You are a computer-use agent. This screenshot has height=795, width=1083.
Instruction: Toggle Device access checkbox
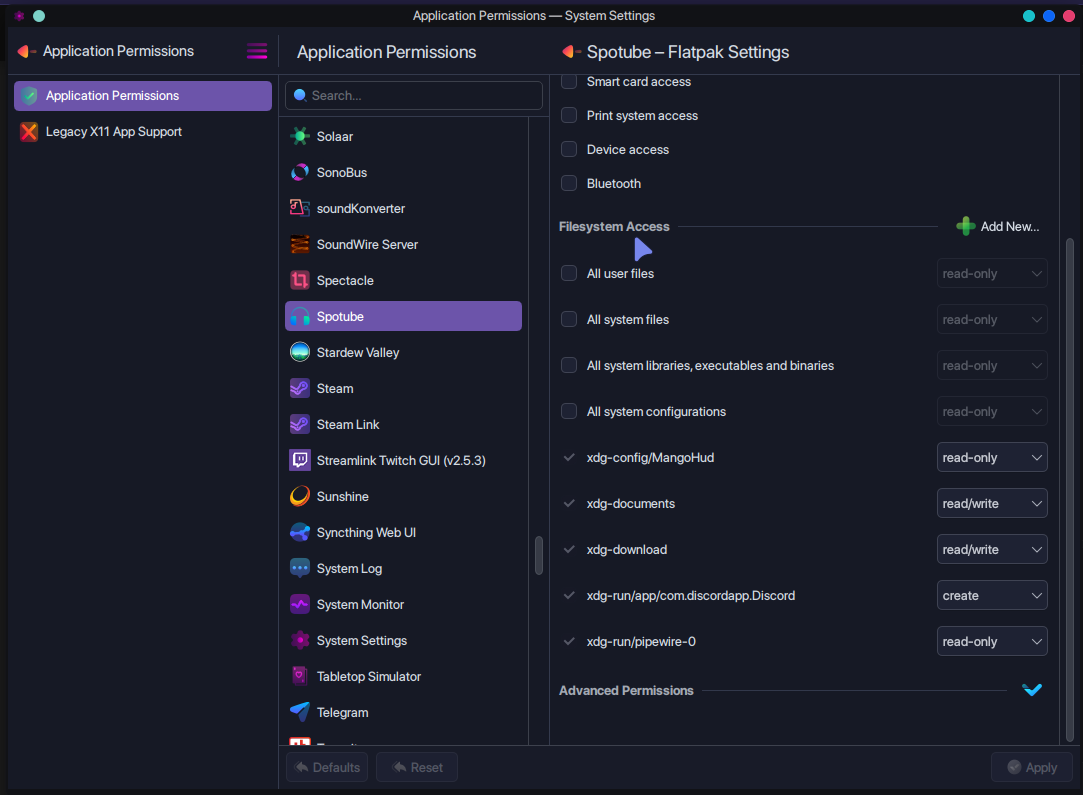pos(569,149)
